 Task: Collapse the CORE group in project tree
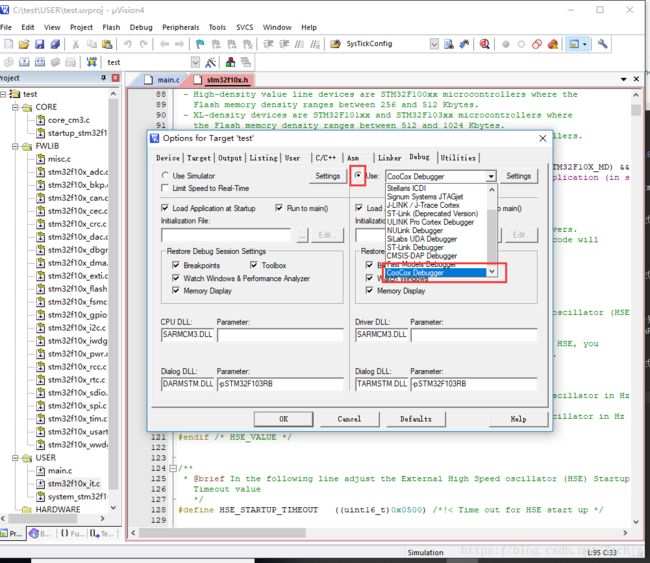(15, 107)
